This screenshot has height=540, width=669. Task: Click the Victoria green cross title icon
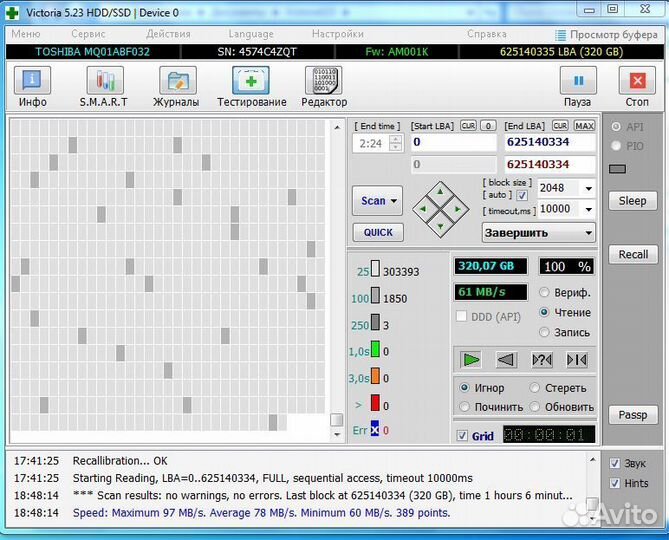pyautogui.click(x=12, y=12)
